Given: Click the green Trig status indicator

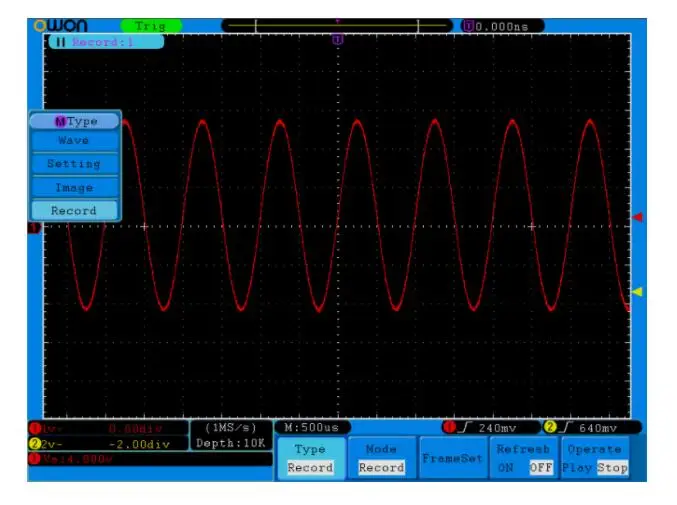Looking at the screenshot, I should coord(151,26).
